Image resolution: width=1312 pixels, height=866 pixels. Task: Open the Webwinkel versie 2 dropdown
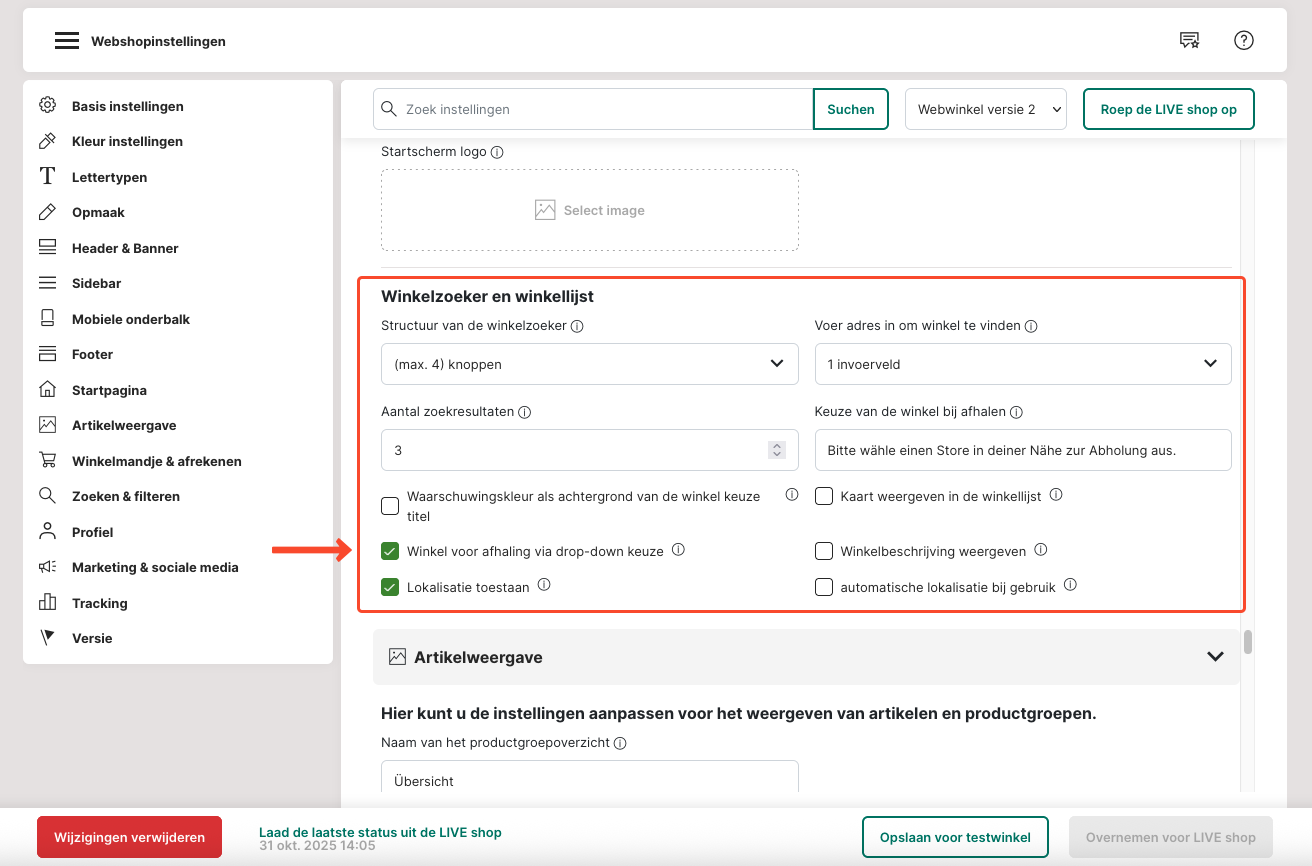click(985, 110)
